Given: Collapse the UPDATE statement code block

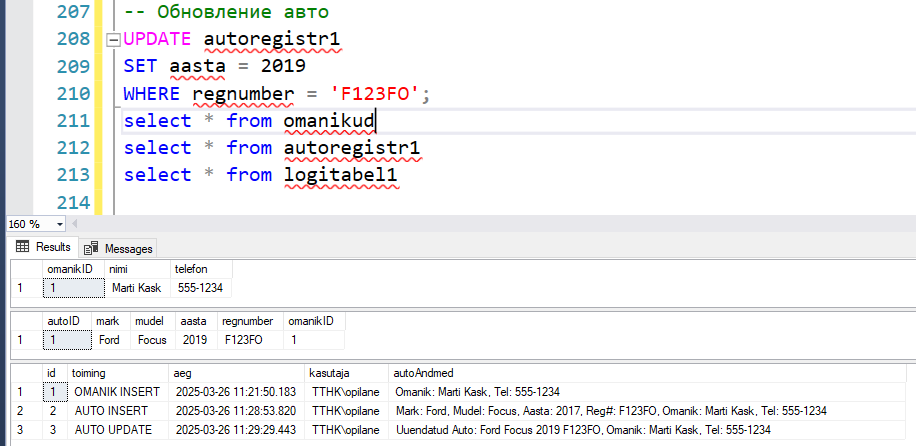Looking at the screenshot, I should coord(113,40).
